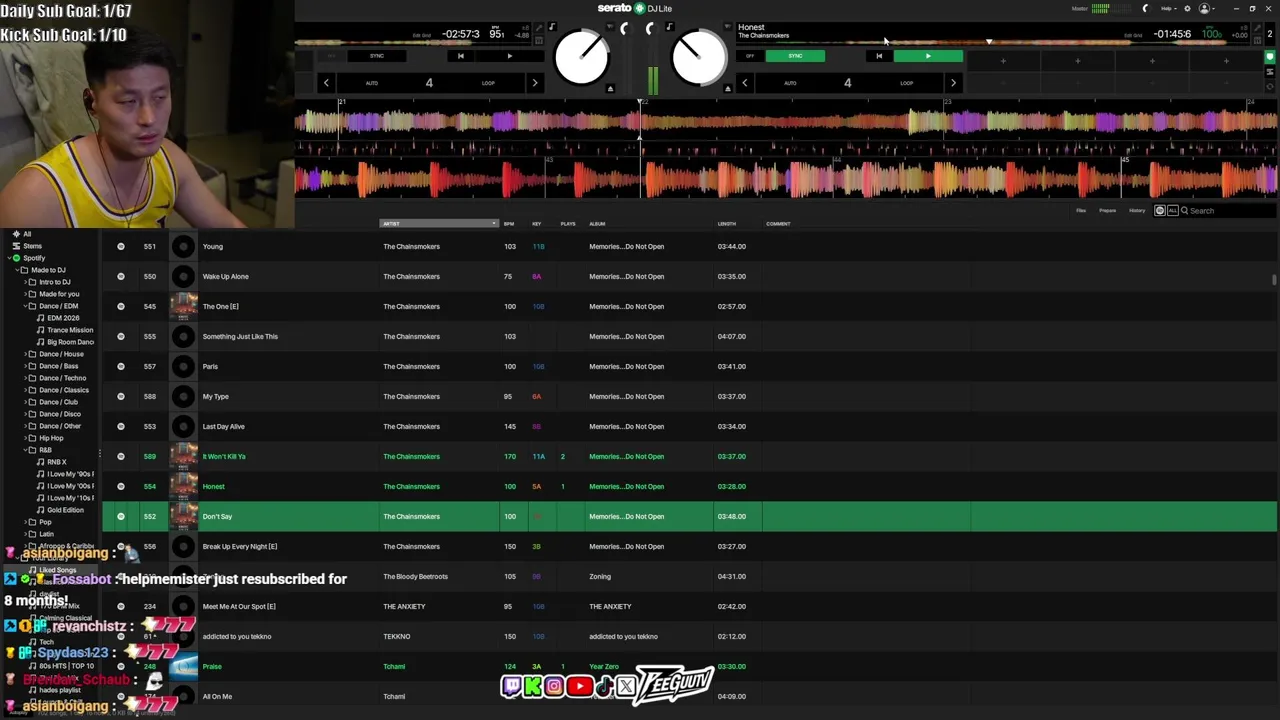The width and height of the screenshot is (1280, 720).
Task: Increase loop size on left deck
Action: 535,83
